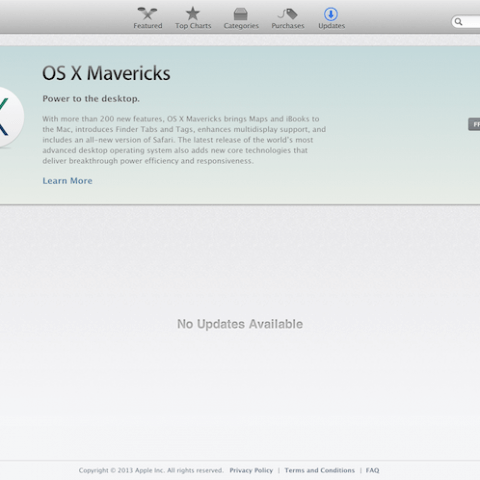Select the 'Top Charts' toolbar label
Viewport: 480px width, 480px height.
point(193,26)
